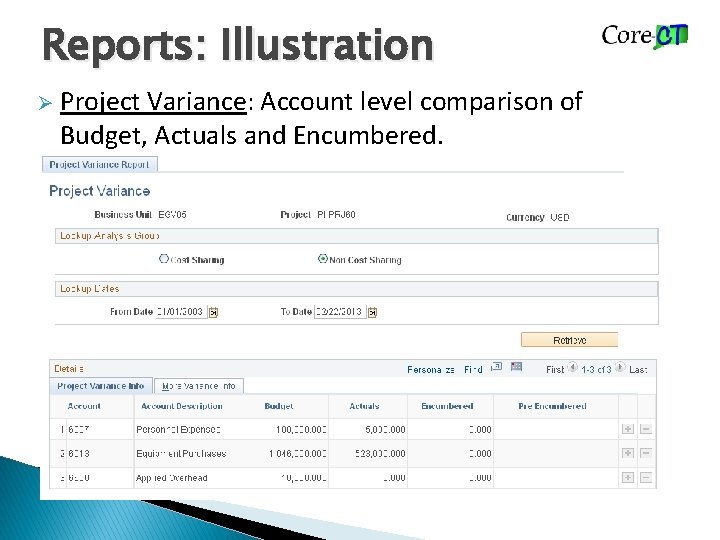720x540 pixels.
Task: Switch to Project Variance Info tab
Action: pos(101,386)
